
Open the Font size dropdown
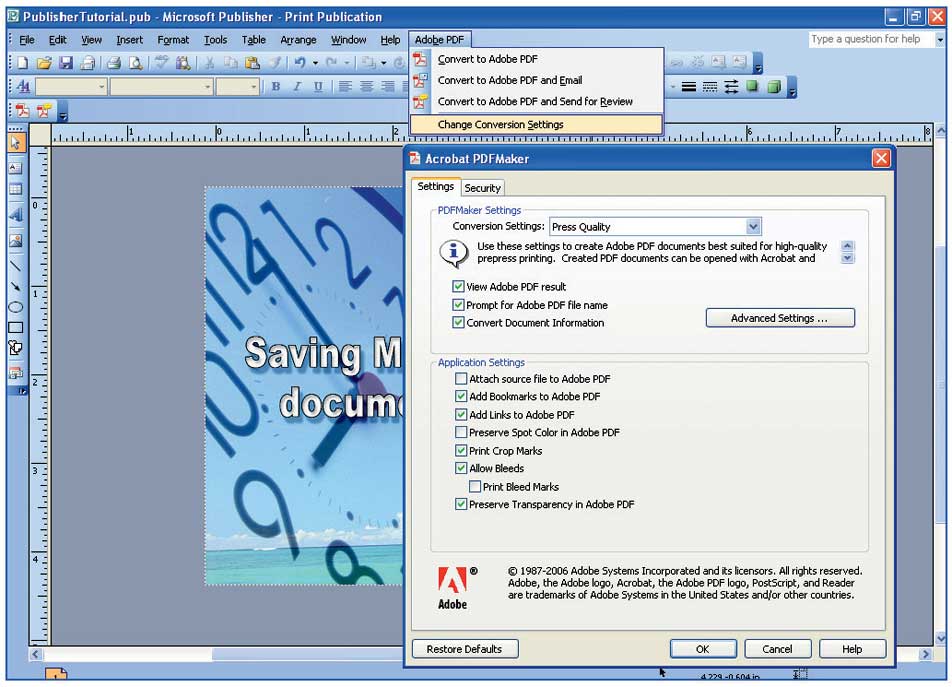pos(254,87)
